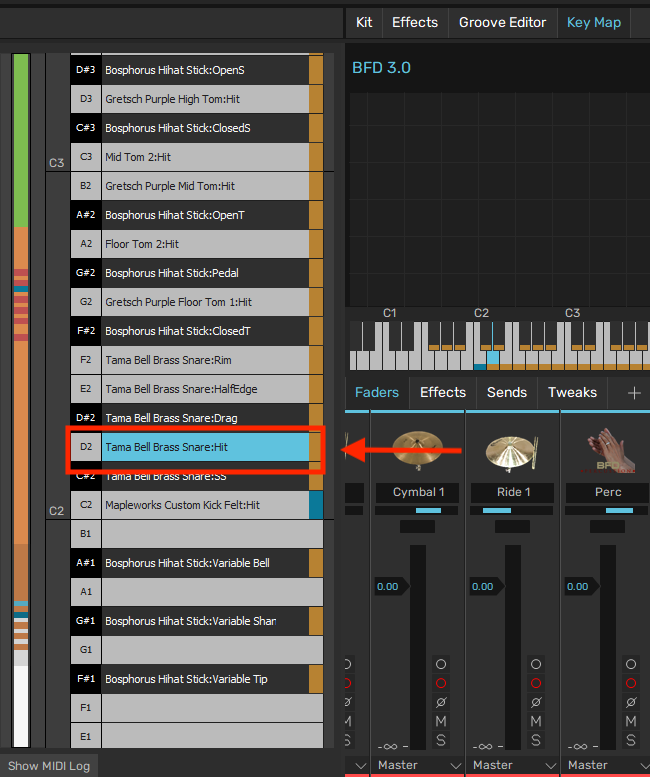The height and width of the screenshot is (777, 650).
Task: Select the Key Map tab
Action: tap(594, 22)
